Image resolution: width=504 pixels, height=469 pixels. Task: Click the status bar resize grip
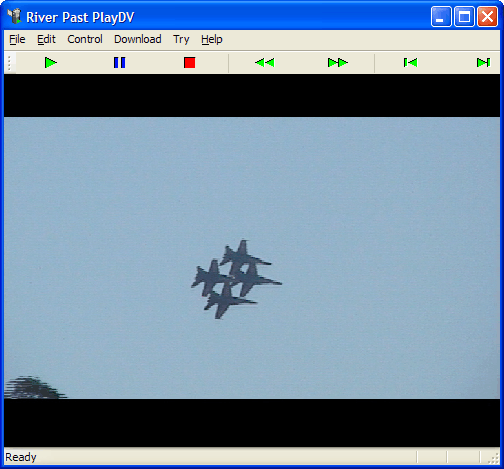pos(493,458)
